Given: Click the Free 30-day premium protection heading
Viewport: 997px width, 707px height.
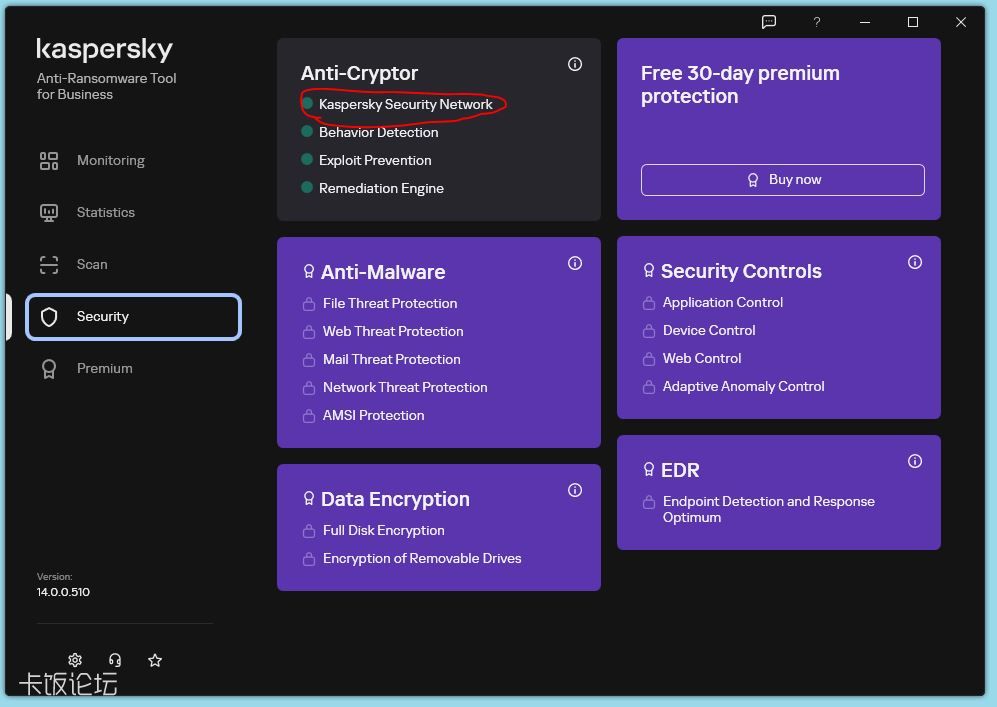Looking at the screenshot, I should coord(740,85).
